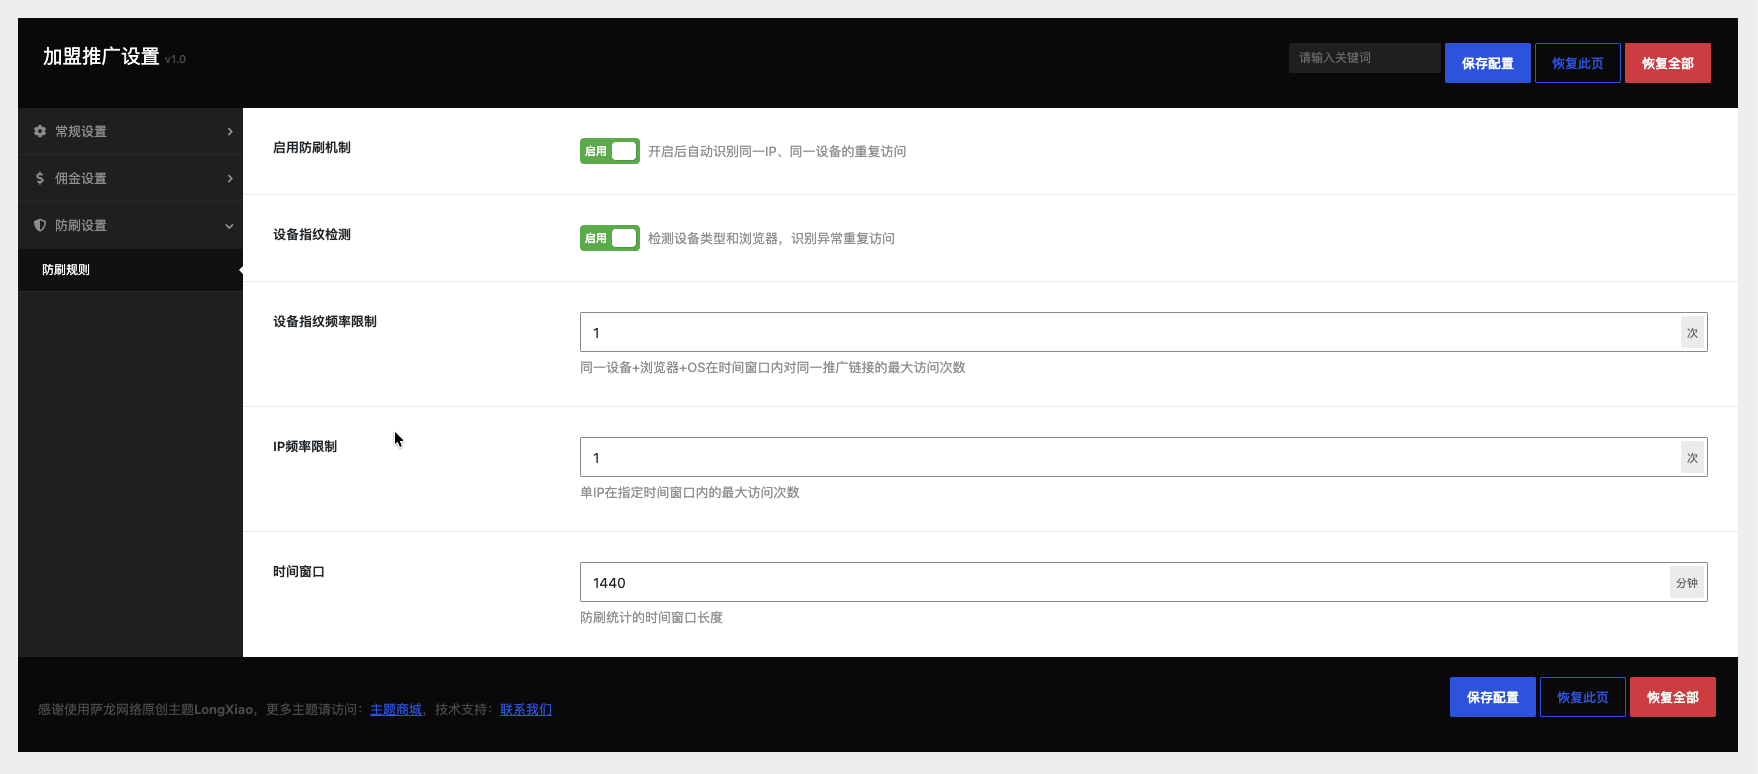Select the 防刷规则 submenu item
The width and height of the screenshot is (1758, 774).
(x=130, y=270)
